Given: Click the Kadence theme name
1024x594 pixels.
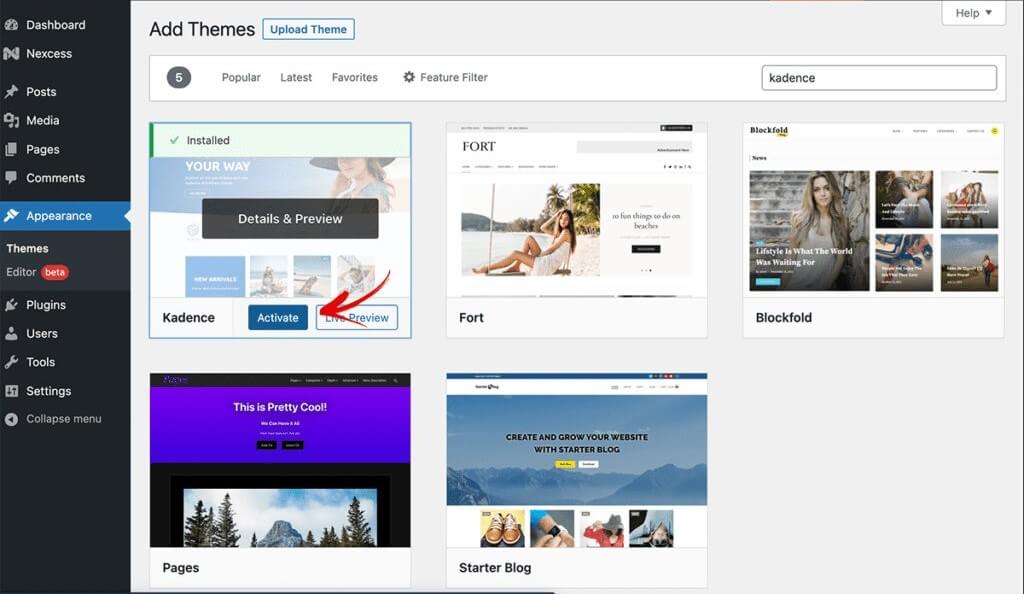Looking at the screenshot, I should [x=189, y=318].
